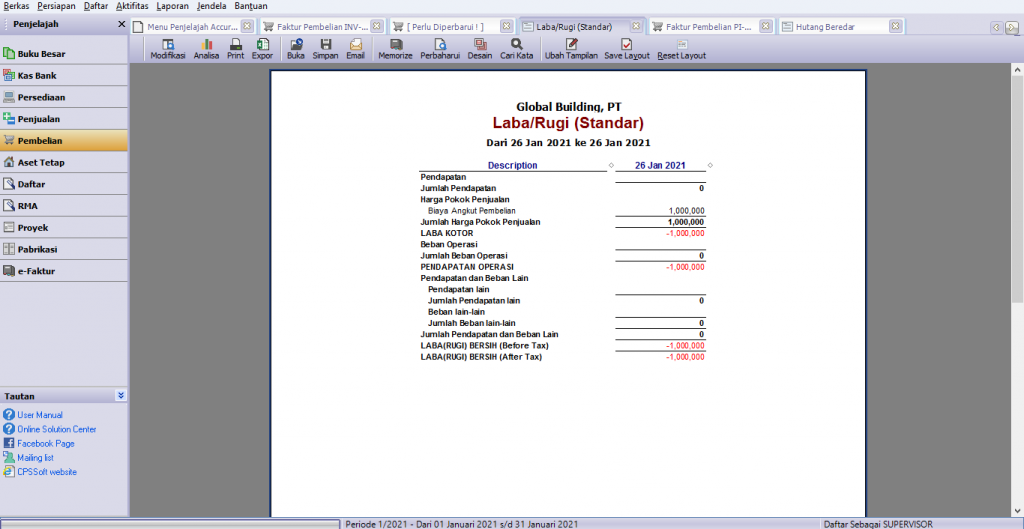The height and width of the screenshot is (529, 1024).
Task: Open the Daftar sidebar section
Action: coord(64,184)
